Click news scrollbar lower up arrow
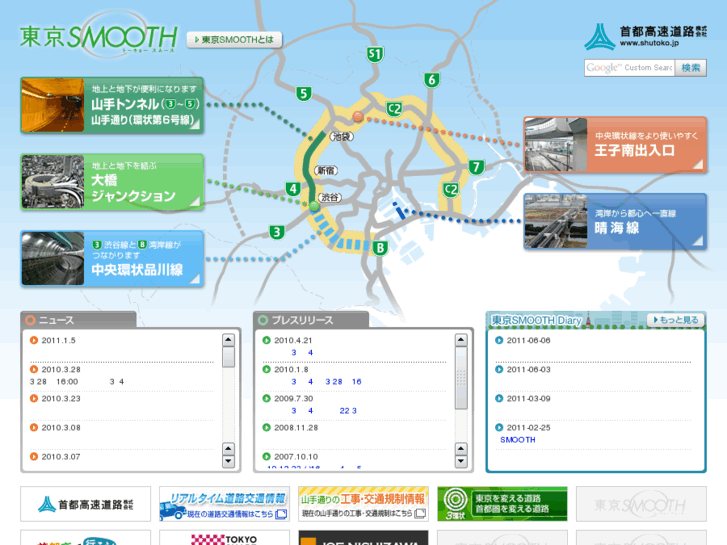 coord(228,449)
